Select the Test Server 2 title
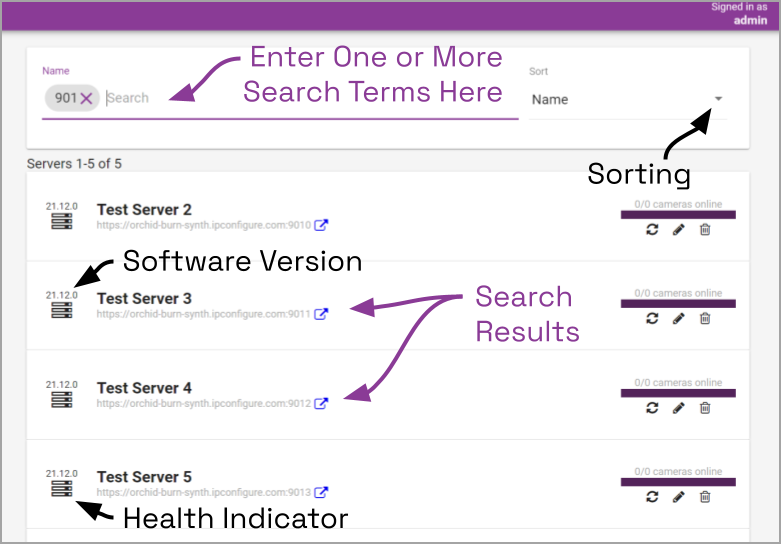 coord(144,210)
